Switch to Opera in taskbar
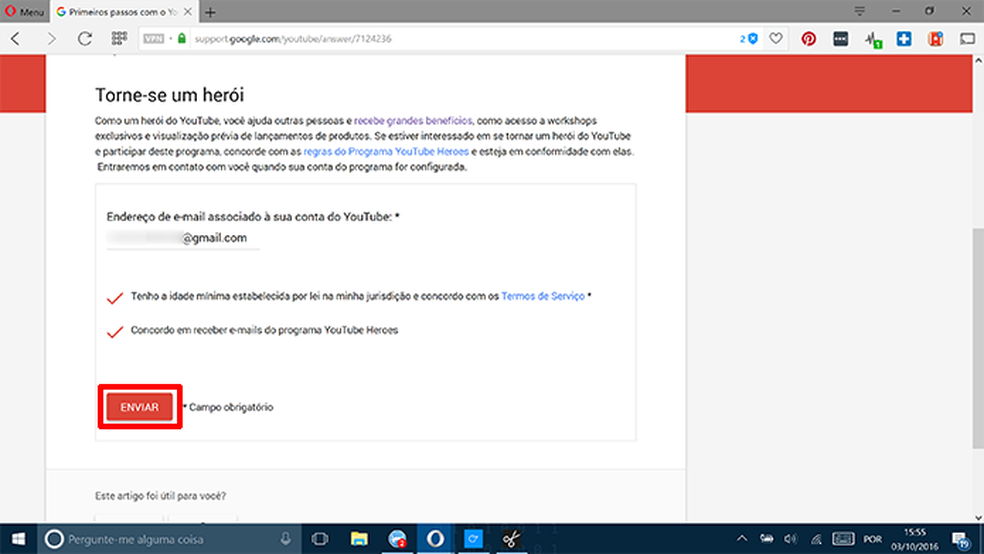This screenshot has width=984, height=554. click(436, 539)
